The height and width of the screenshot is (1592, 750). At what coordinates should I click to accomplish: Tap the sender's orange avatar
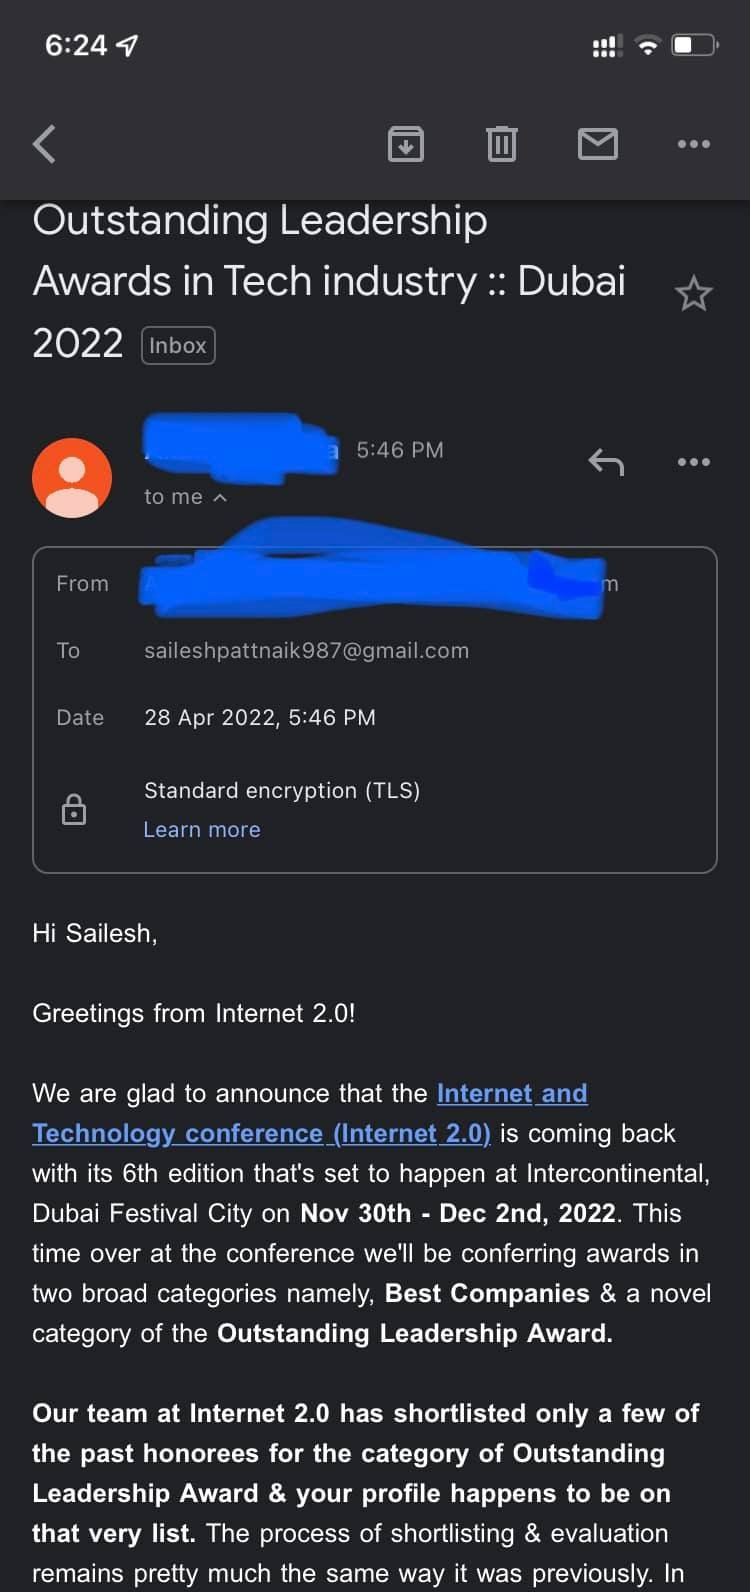click(72, 477)
